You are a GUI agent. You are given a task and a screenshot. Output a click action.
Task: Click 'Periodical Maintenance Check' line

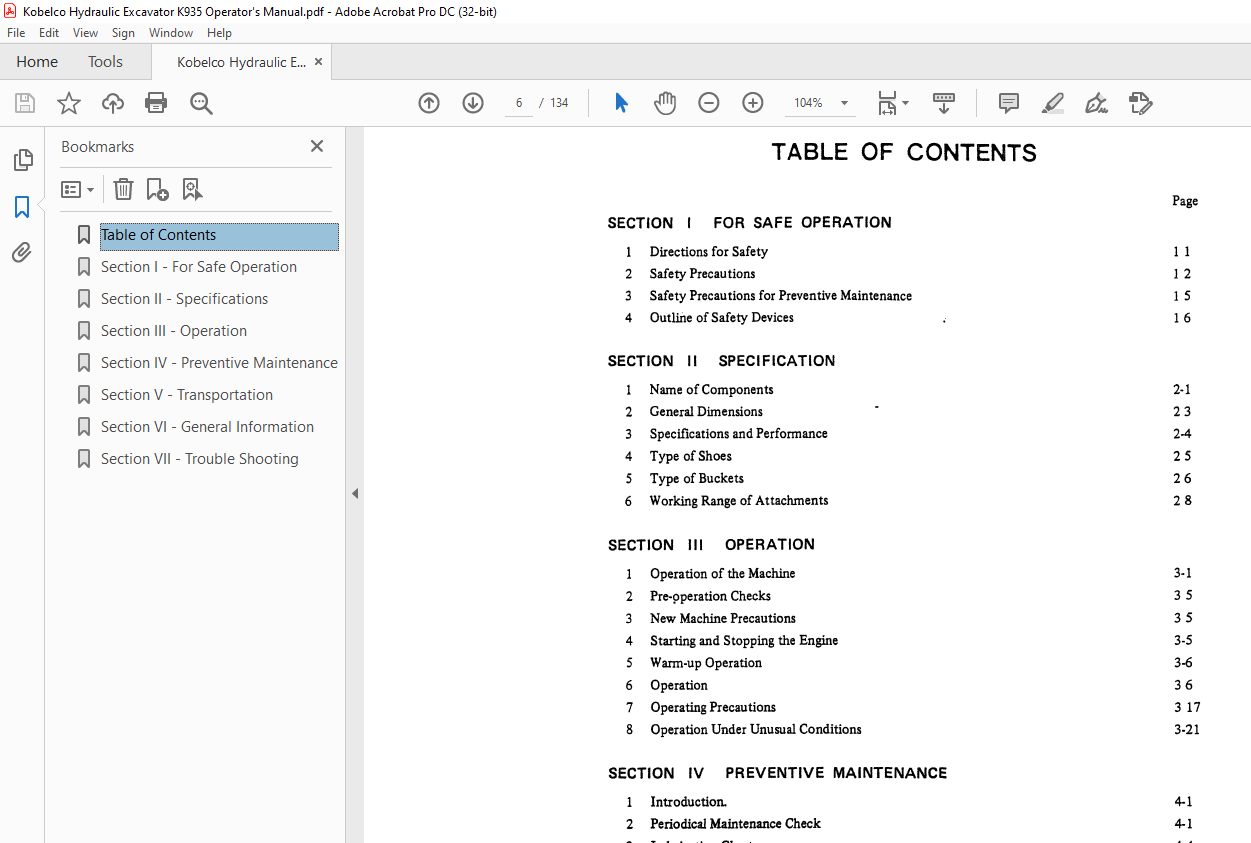click(735, 824)
